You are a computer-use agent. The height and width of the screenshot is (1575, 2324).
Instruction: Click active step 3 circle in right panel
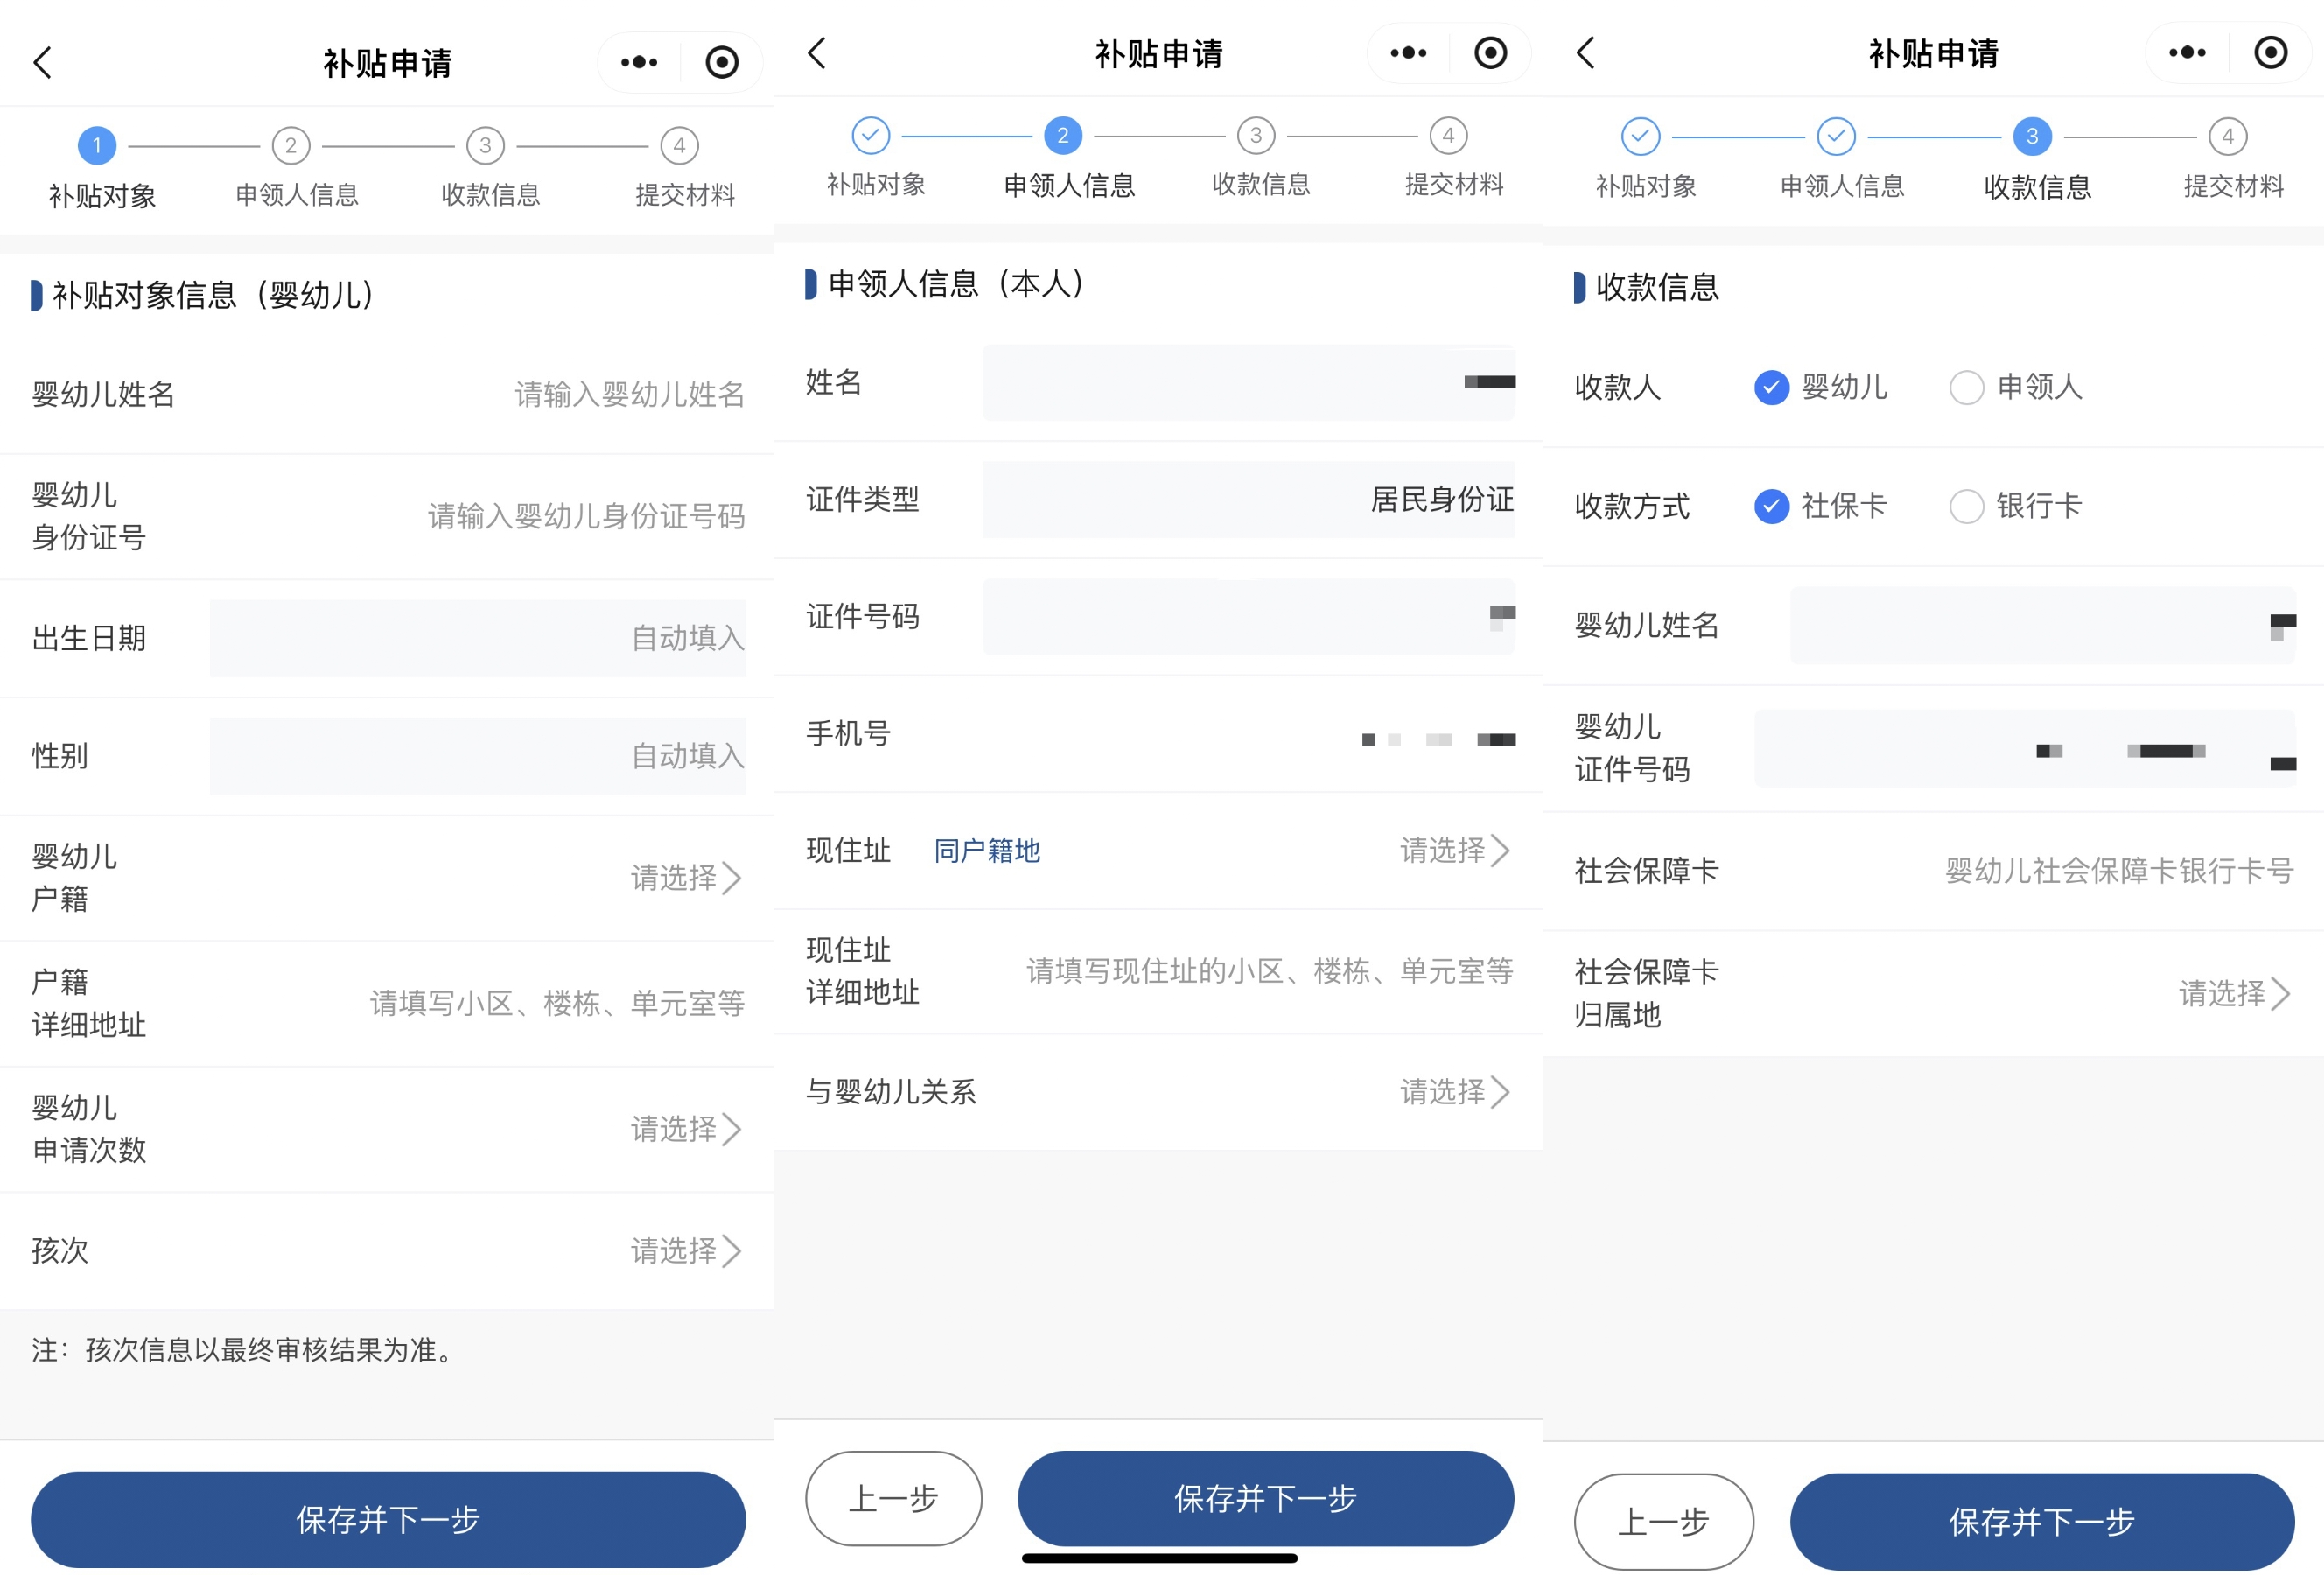[2032, 137]
